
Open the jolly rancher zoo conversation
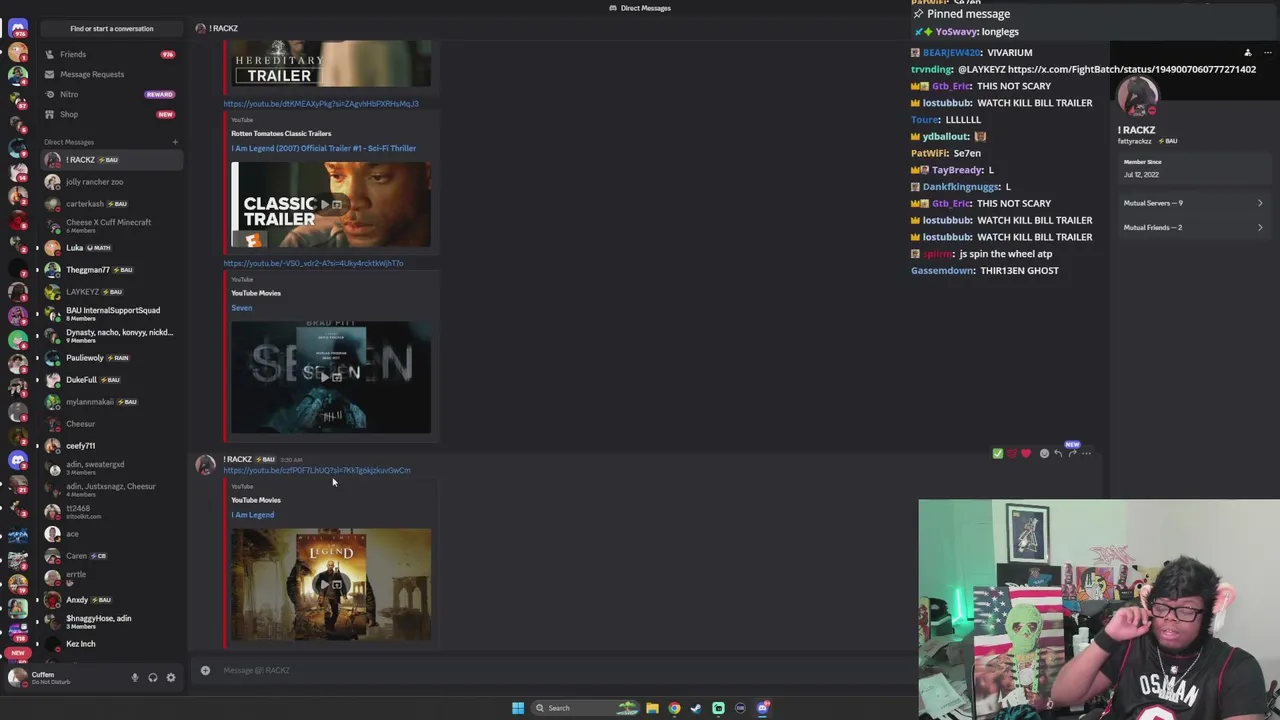coord(112,182)
